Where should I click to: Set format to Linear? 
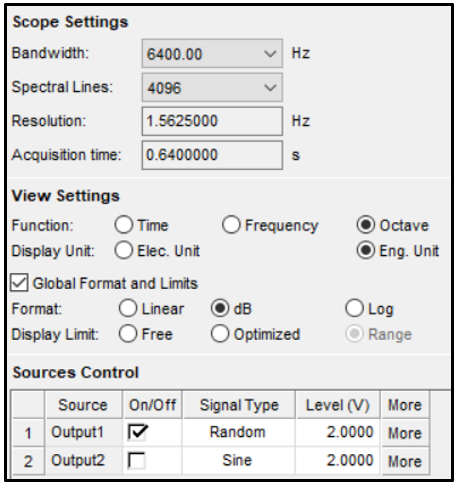(x=128, y=308)
